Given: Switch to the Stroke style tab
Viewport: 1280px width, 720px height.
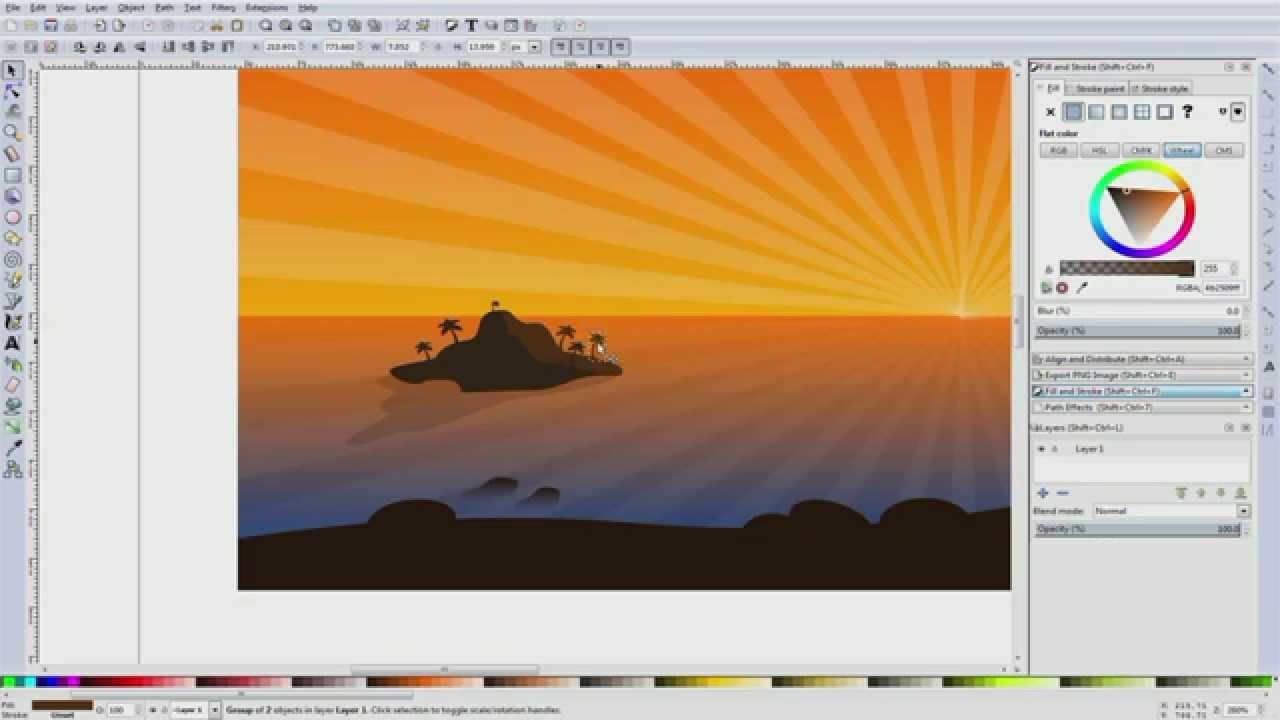Looking at the screenshot, I should coord(1165,89).
